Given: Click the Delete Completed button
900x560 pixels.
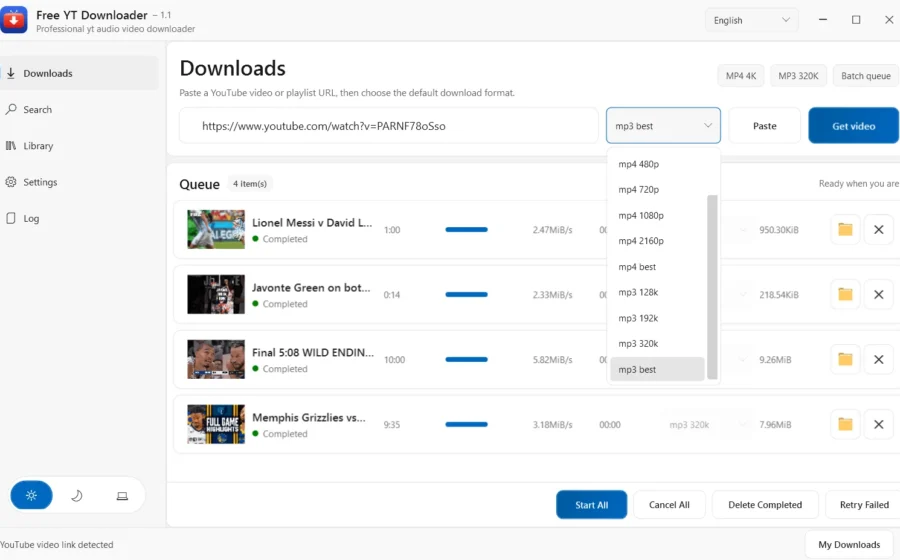Looking at the screenshot, I should pyautogui.click(x=765, y=505).
